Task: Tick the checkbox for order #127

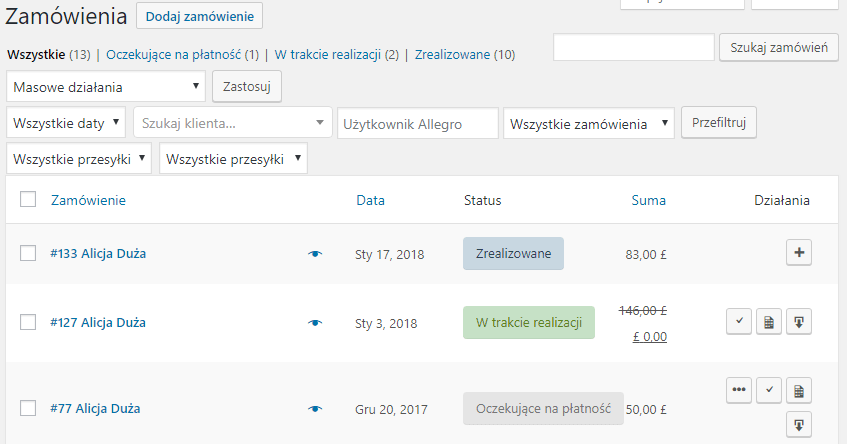Action: click(x=28, y=322)
